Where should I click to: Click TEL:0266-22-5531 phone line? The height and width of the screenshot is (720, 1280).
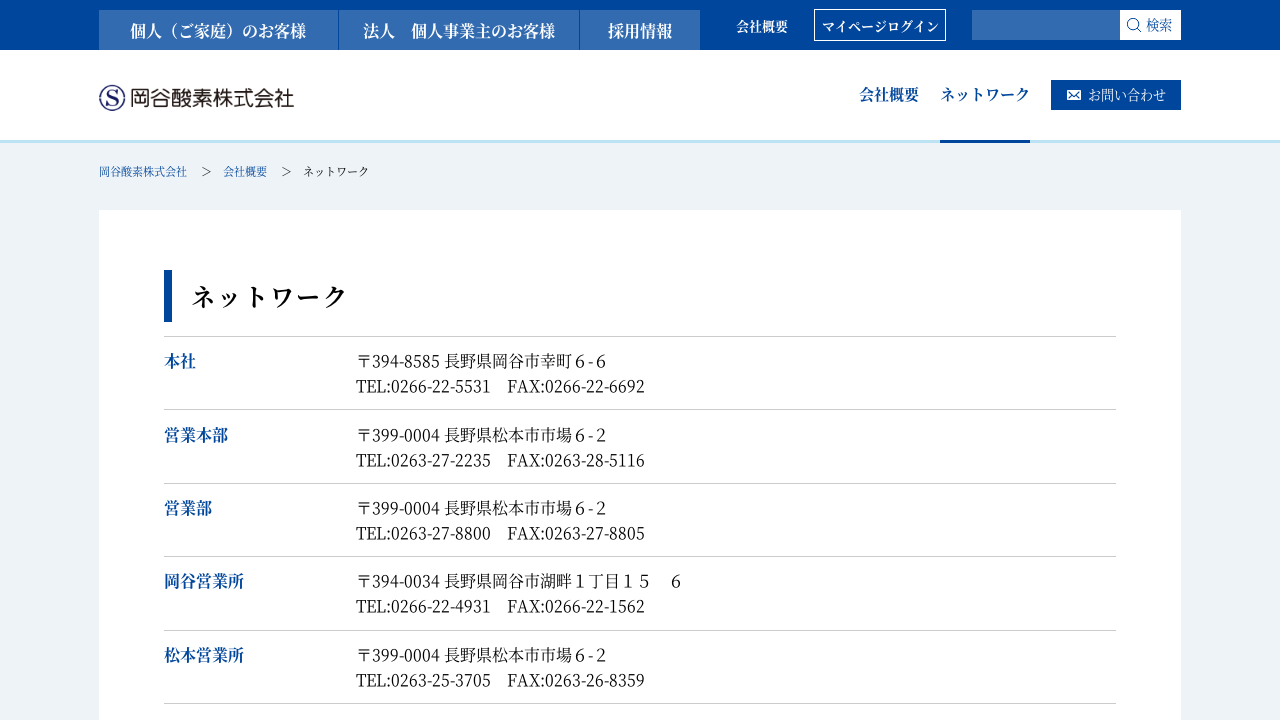(x=500, y=386)
